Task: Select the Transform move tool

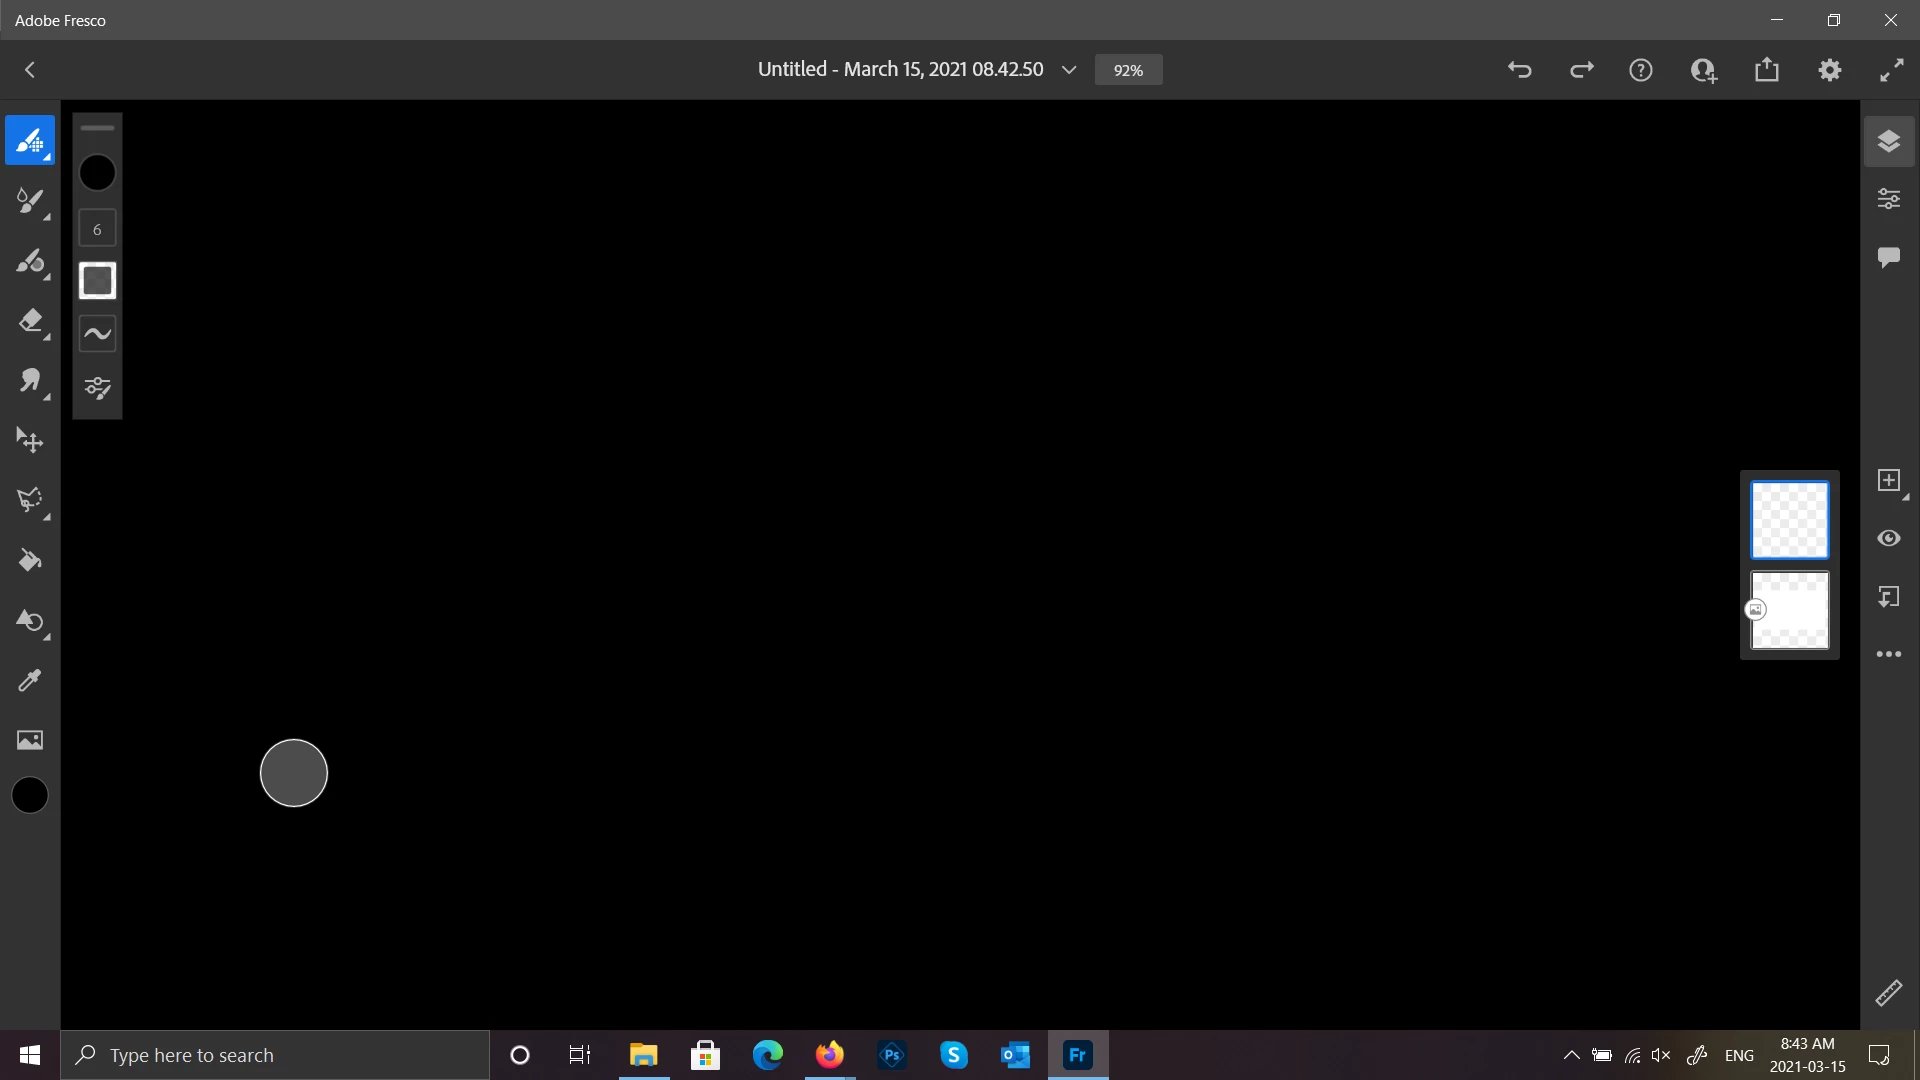Action: (30, 441)
